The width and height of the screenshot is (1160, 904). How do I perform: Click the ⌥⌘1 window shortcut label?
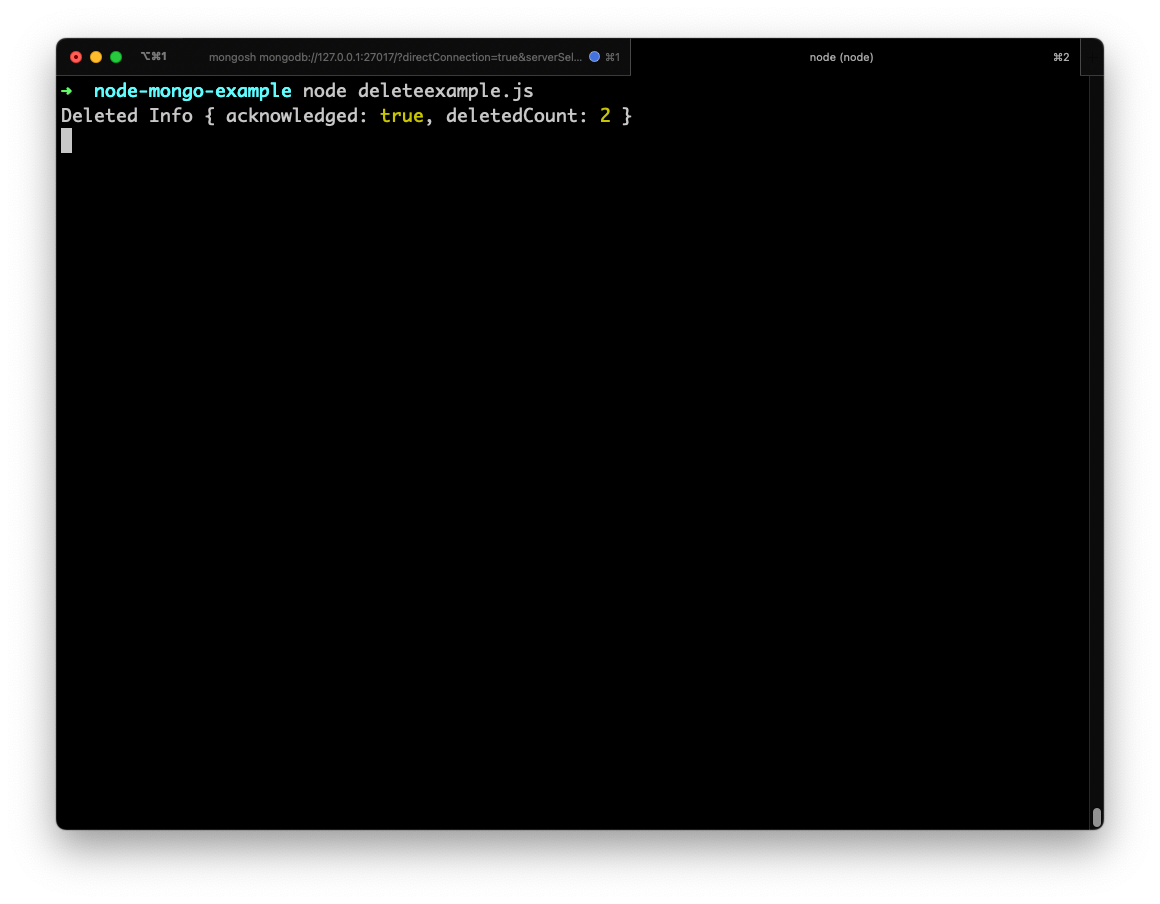154,56
